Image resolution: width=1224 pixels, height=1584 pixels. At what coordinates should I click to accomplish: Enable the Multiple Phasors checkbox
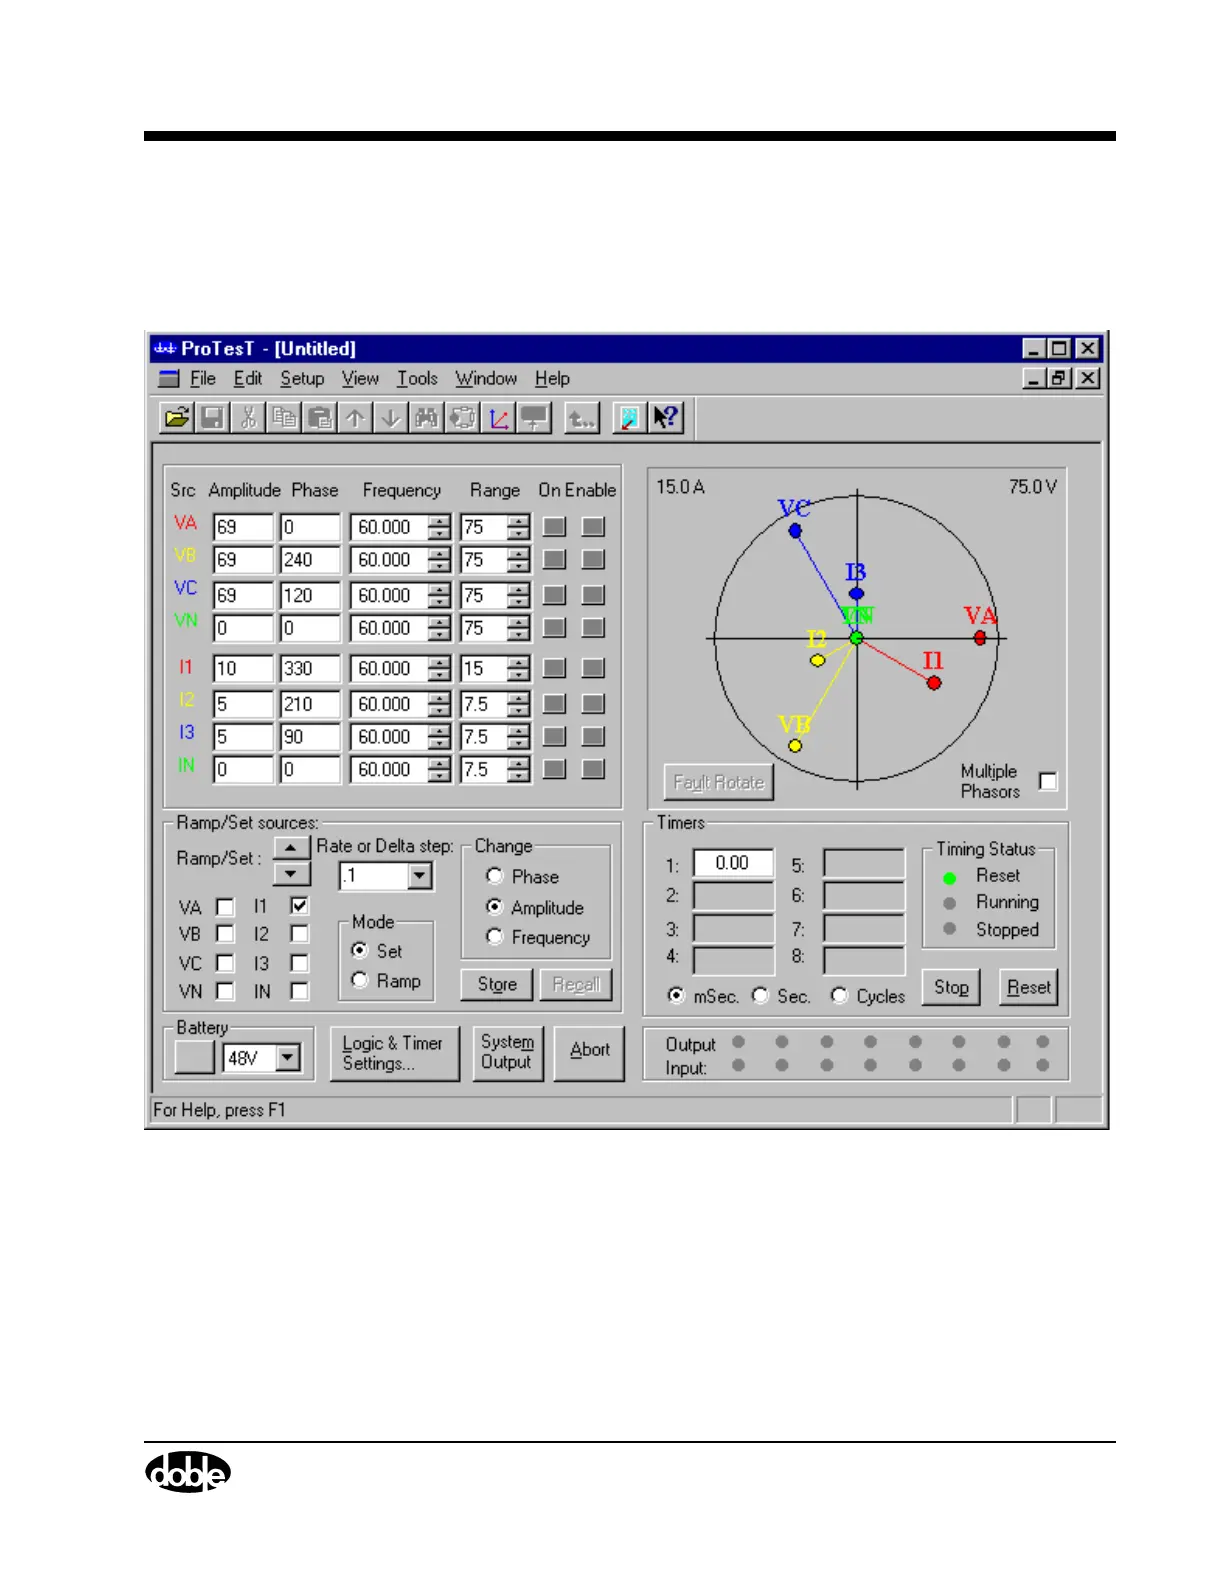tap(1048, 781)
